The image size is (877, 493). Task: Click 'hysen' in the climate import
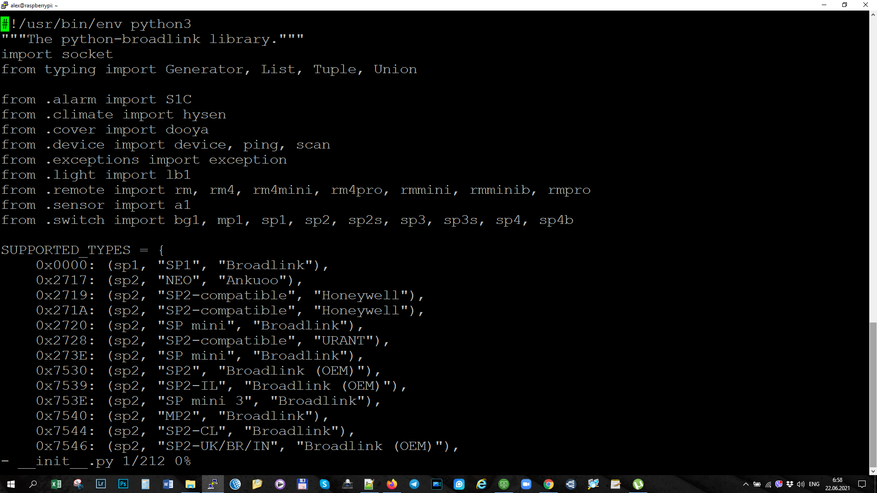[204, 115]
